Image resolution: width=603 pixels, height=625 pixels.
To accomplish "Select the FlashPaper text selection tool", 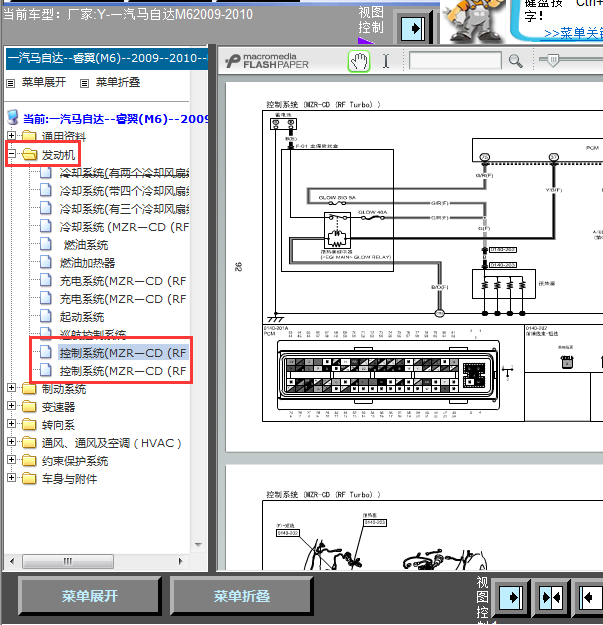I will point(386,61).
